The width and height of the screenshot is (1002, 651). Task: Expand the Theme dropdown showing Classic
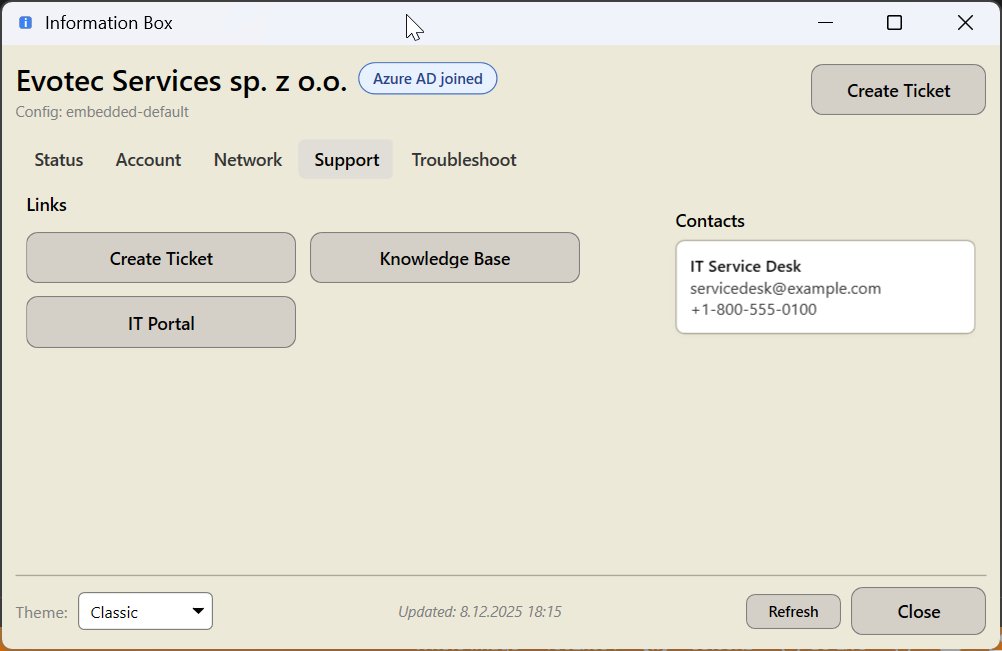[x=146, y=611]
